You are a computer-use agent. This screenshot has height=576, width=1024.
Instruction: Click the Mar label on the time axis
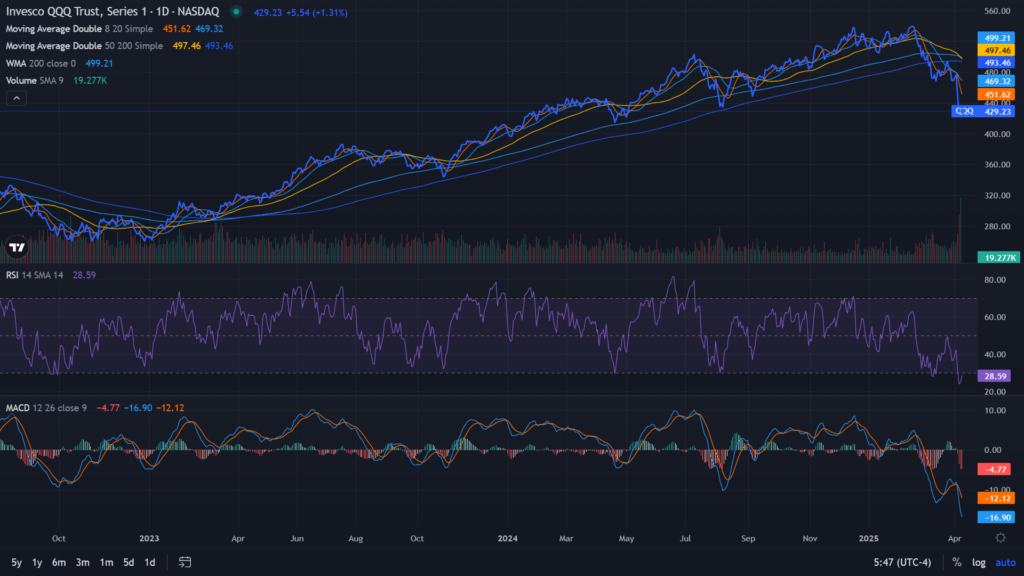[x=566, y=538]
